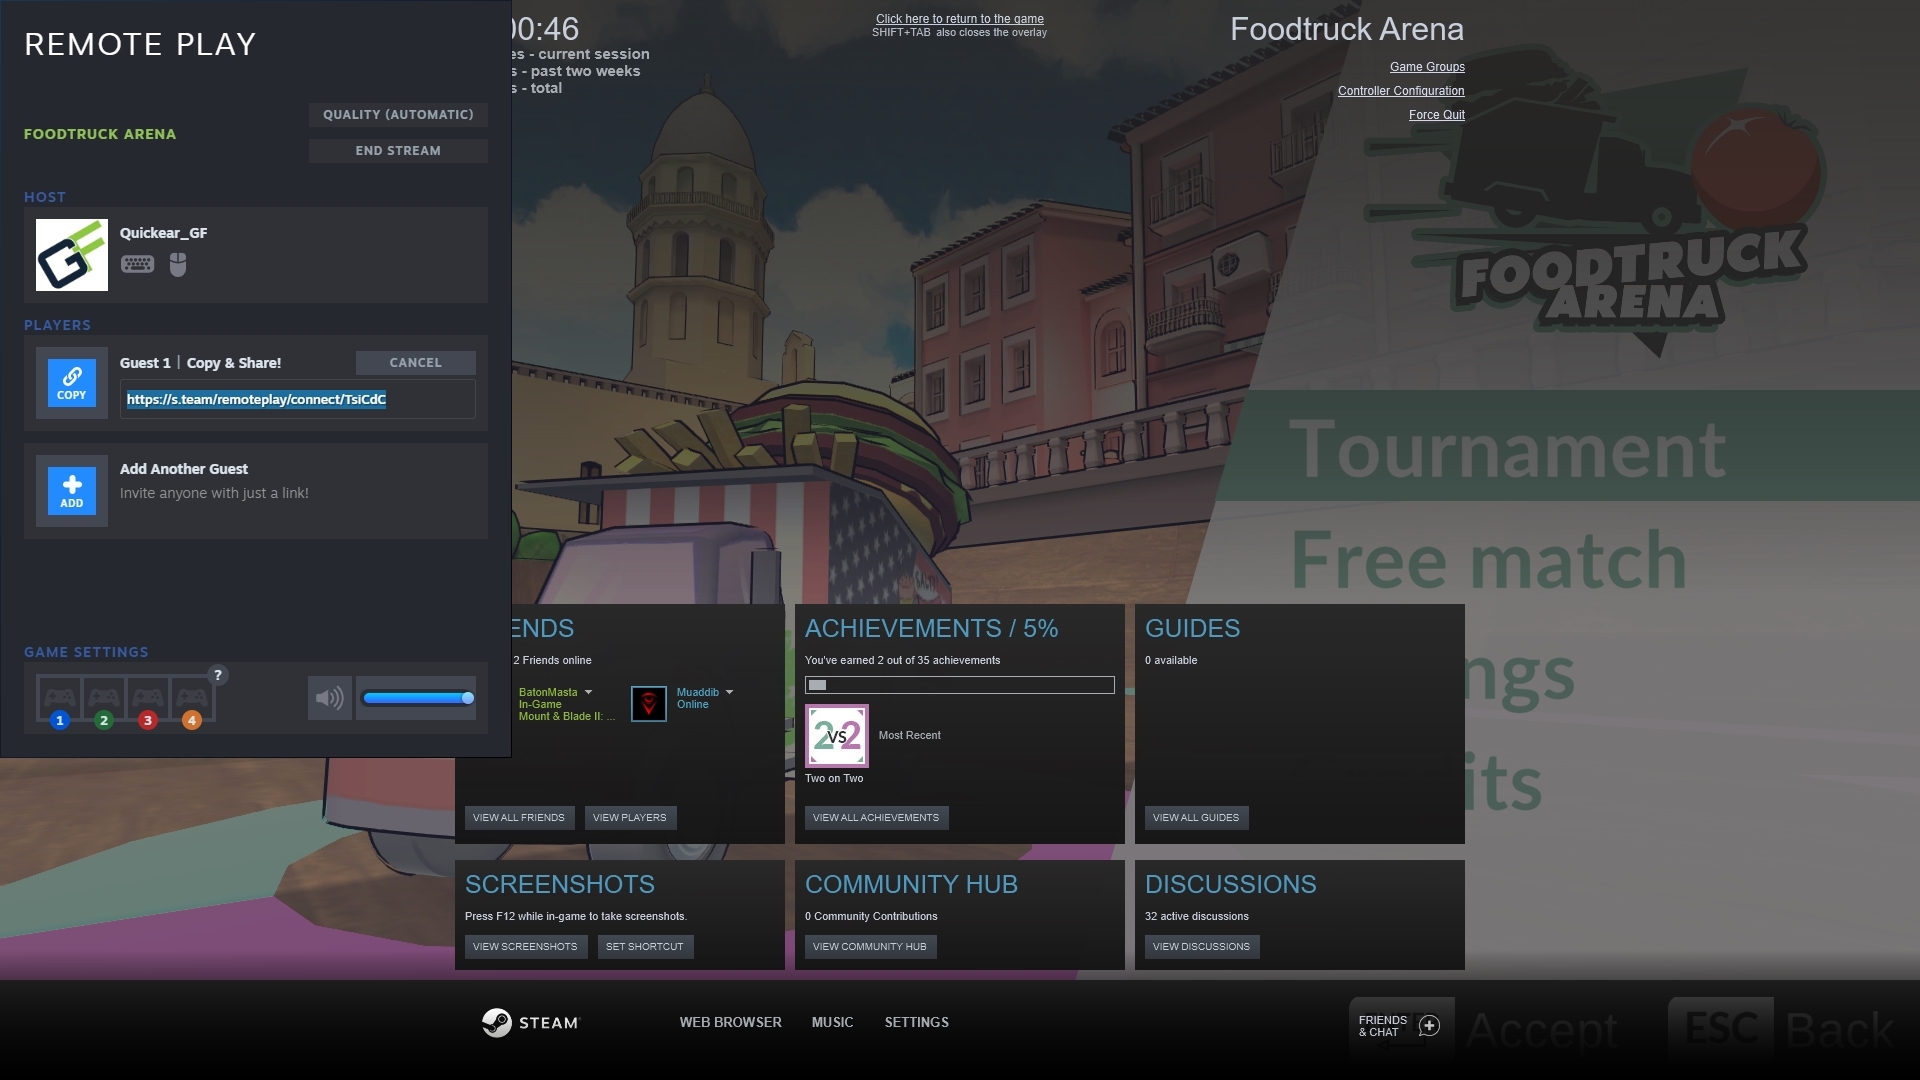This screenshot has height=1080, width=1920.
Task: Select controller slot 2
Action: 104,701
